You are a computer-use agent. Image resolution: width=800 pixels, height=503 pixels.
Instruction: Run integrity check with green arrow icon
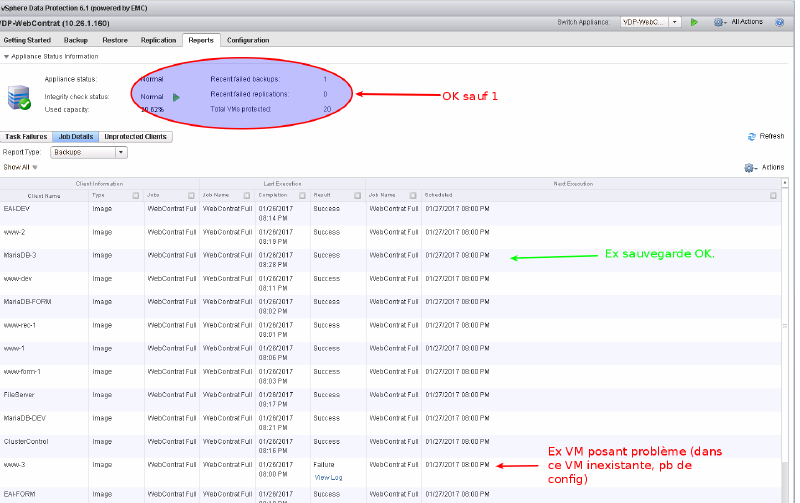[176, 97]
